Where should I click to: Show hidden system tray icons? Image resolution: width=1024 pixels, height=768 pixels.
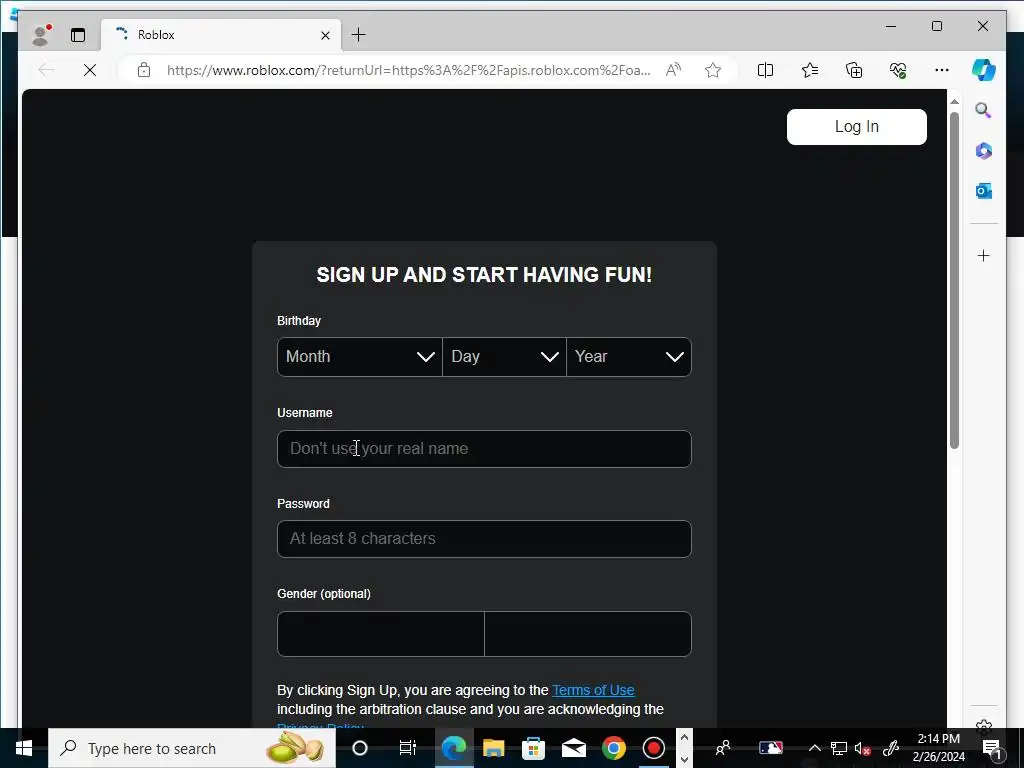point(815,748)
